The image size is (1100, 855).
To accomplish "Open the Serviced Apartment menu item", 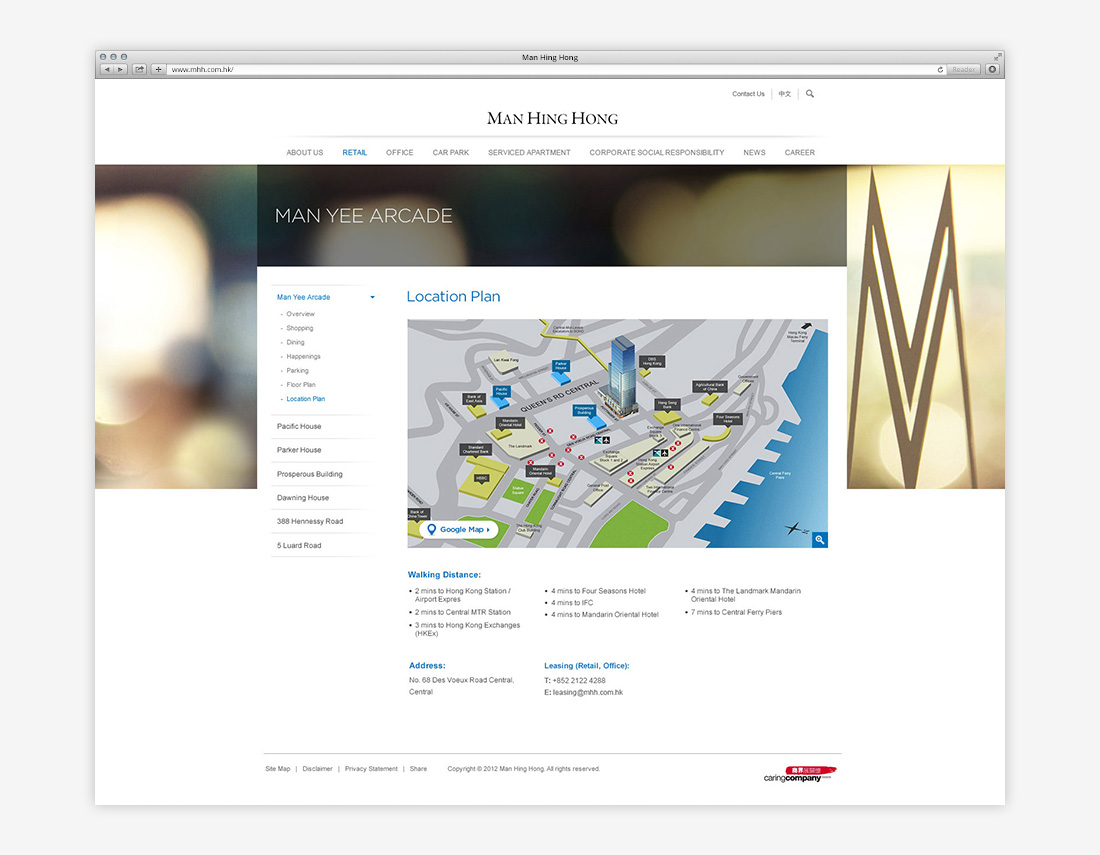I will (529, 153).
